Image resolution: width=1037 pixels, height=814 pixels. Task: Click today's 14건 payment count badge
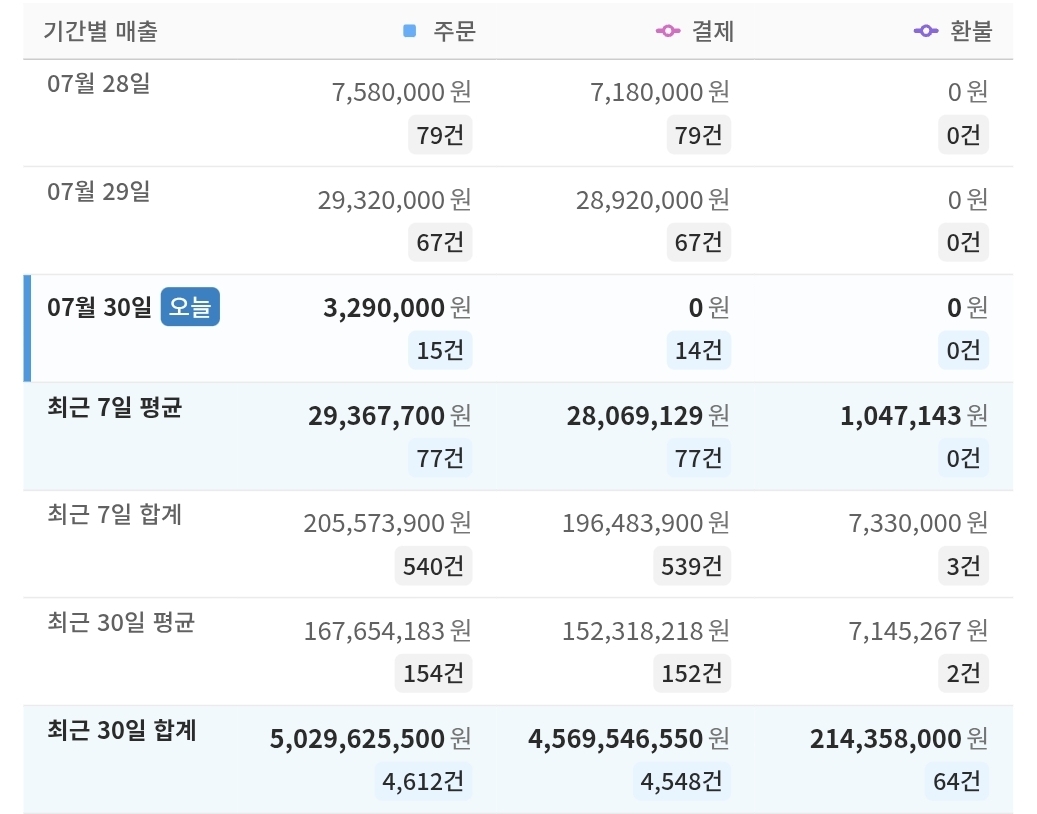698,350
